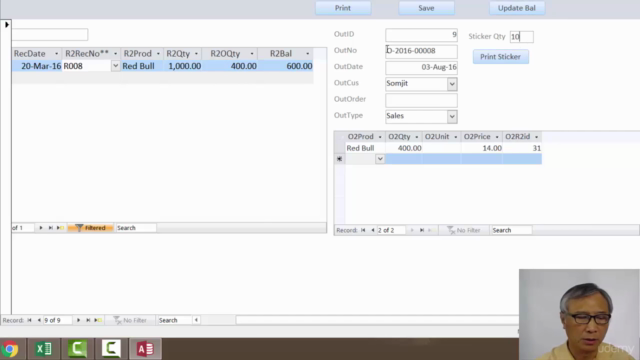Image resolution: width=640 pixels, height=360 pixels.
Task: Click the main form record selector arrow
Action: click(x=7, y=24)
